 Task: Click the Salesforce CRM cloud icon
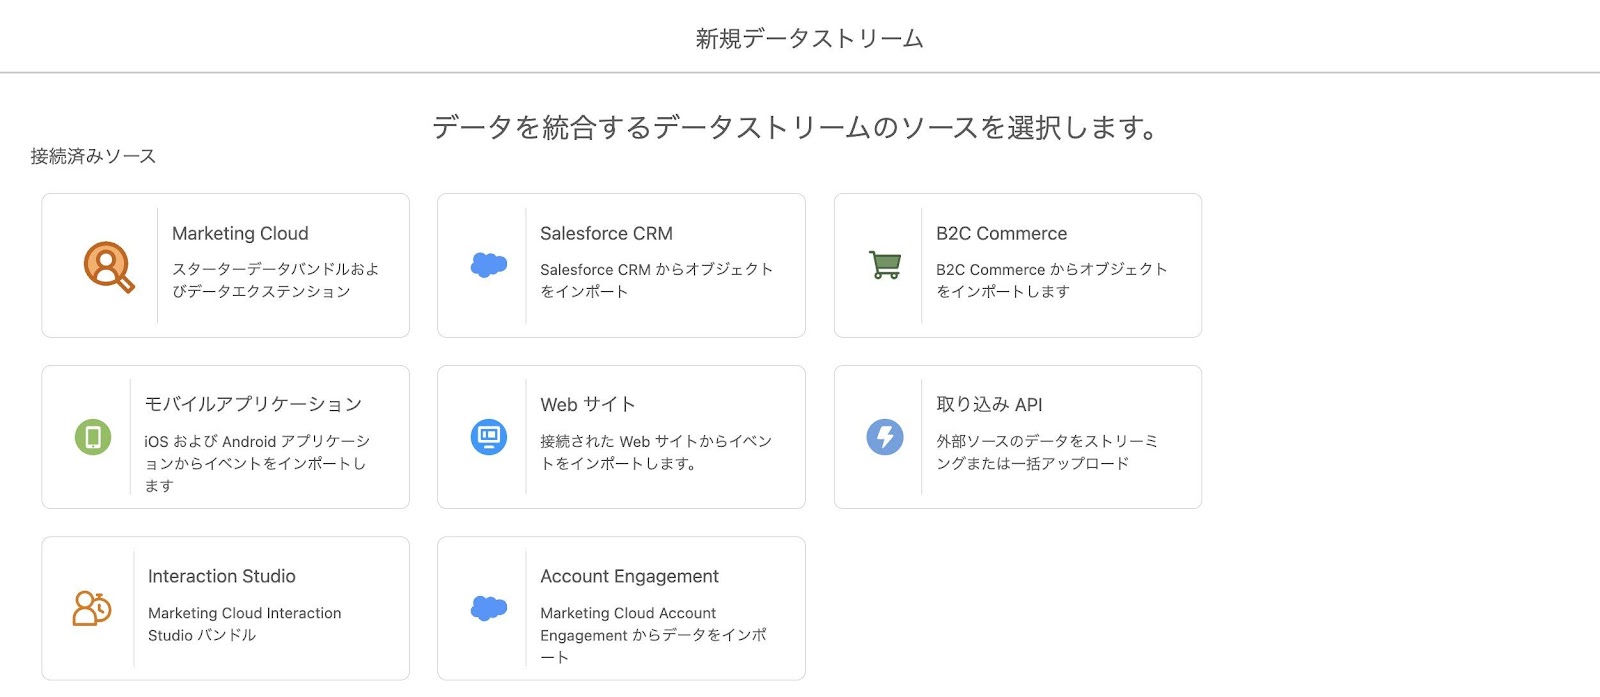coord(487,263)
